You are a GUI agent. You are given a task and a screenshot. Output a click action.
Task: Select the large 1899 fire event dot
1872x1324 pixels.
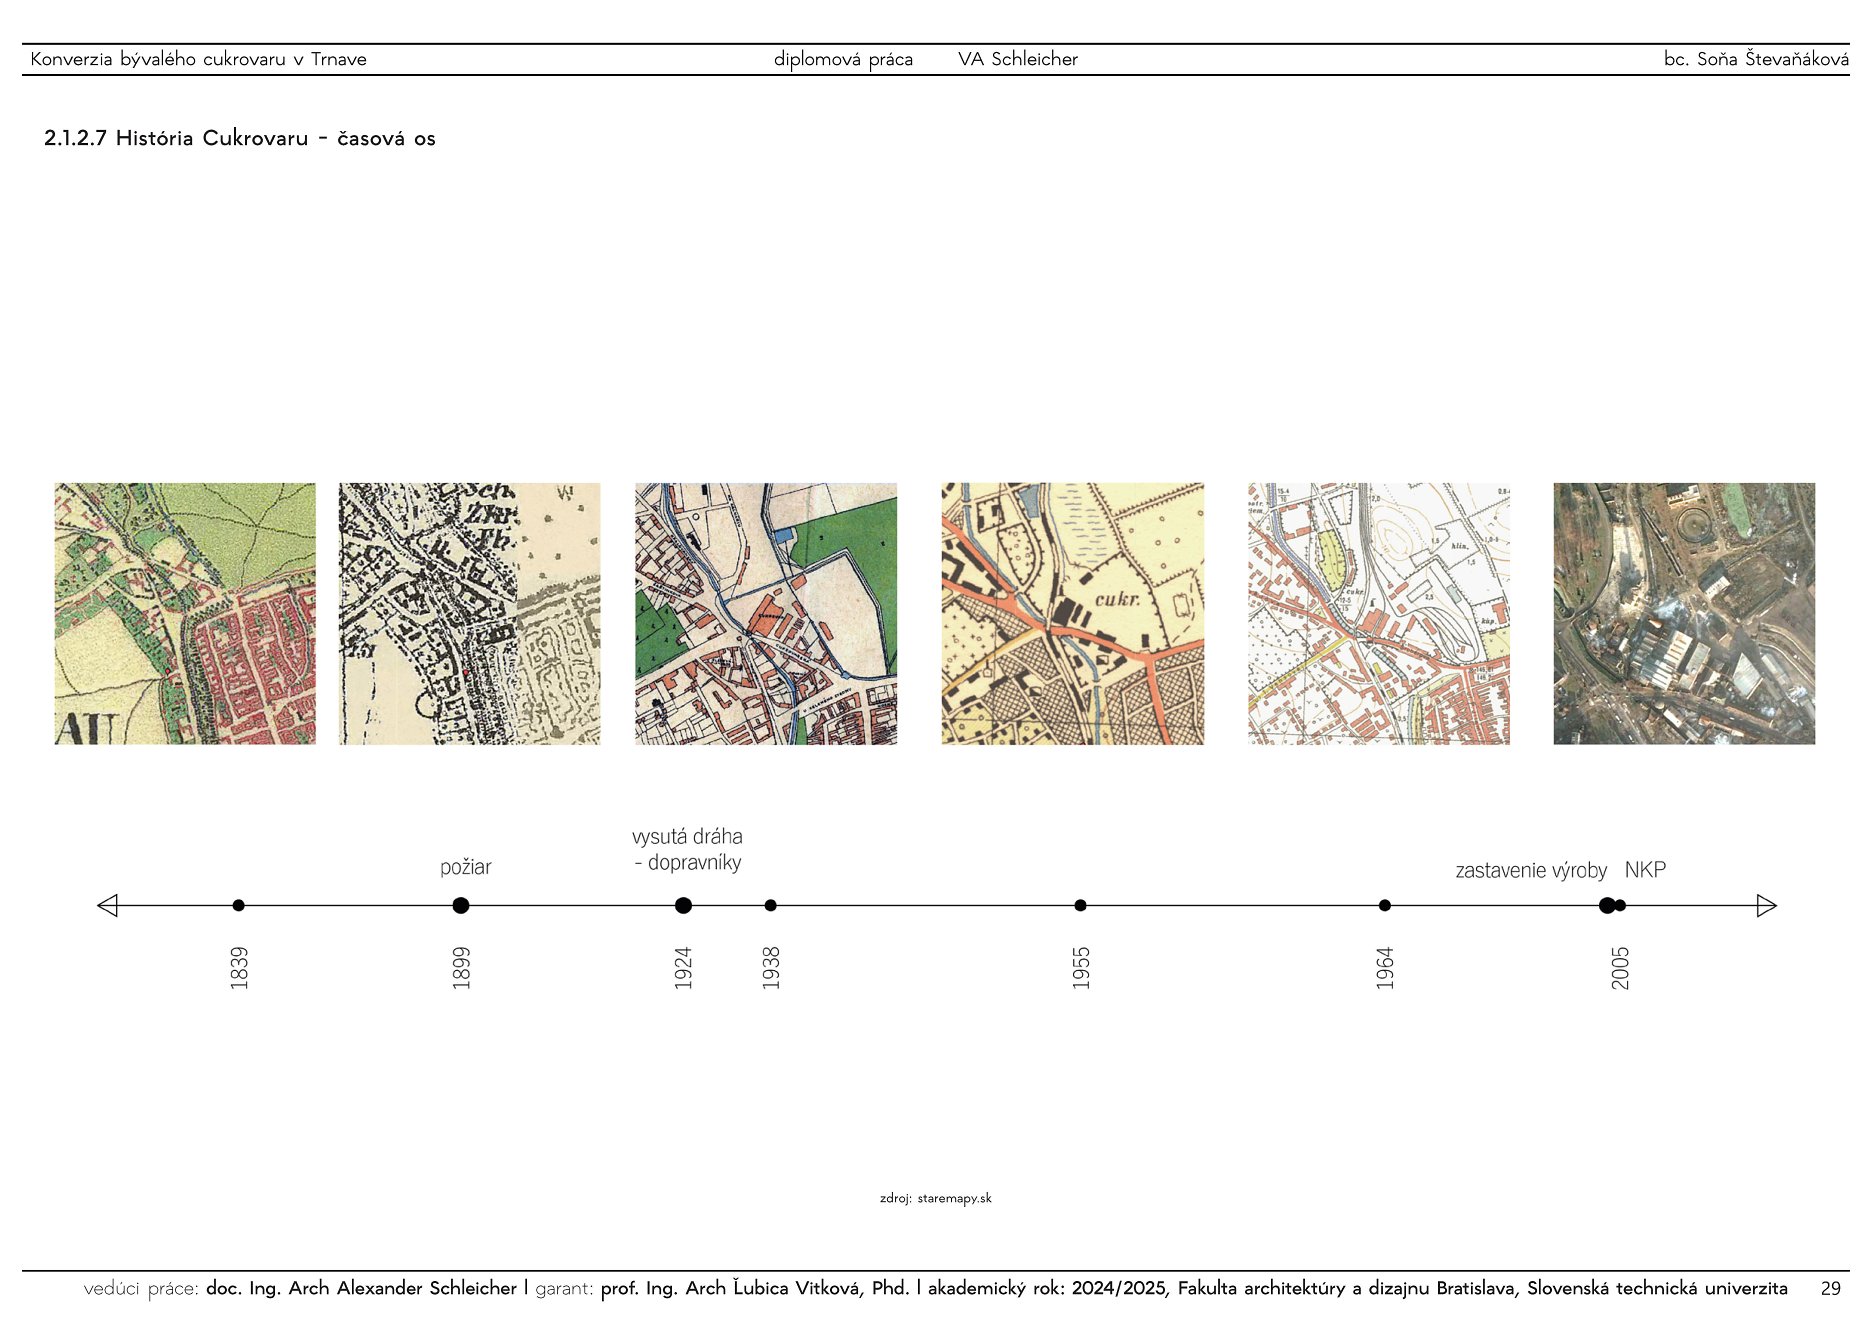point(461,906)
